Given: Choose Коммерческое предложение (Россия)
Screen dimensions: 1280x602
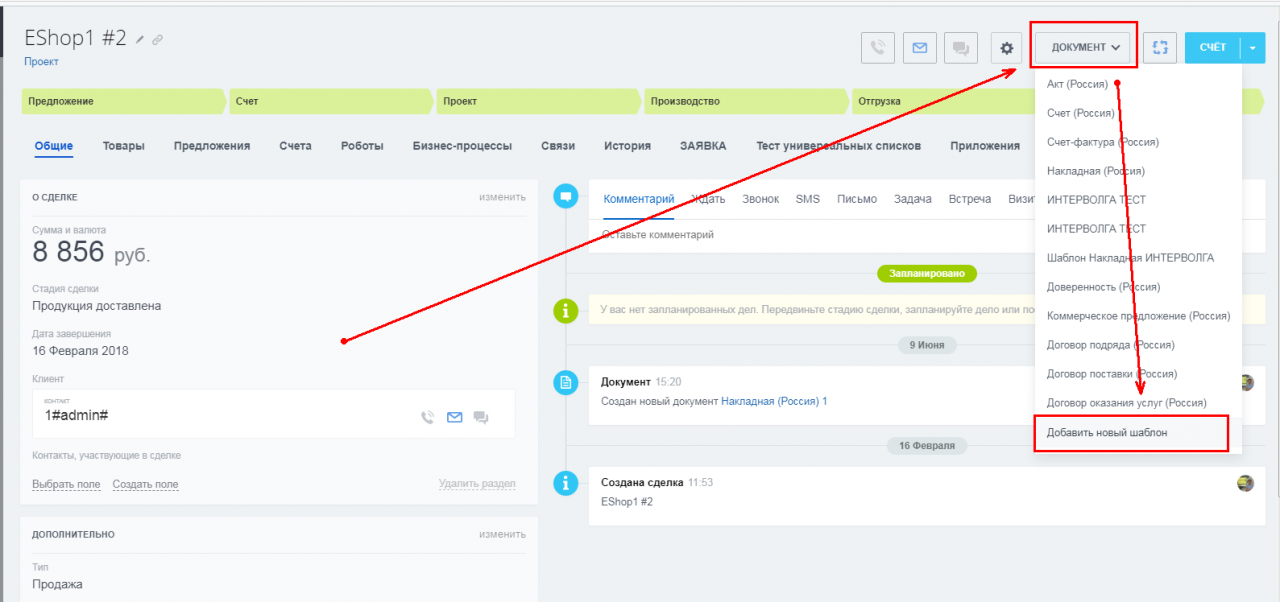Looking at the screenshot, I should point(1139,316).
